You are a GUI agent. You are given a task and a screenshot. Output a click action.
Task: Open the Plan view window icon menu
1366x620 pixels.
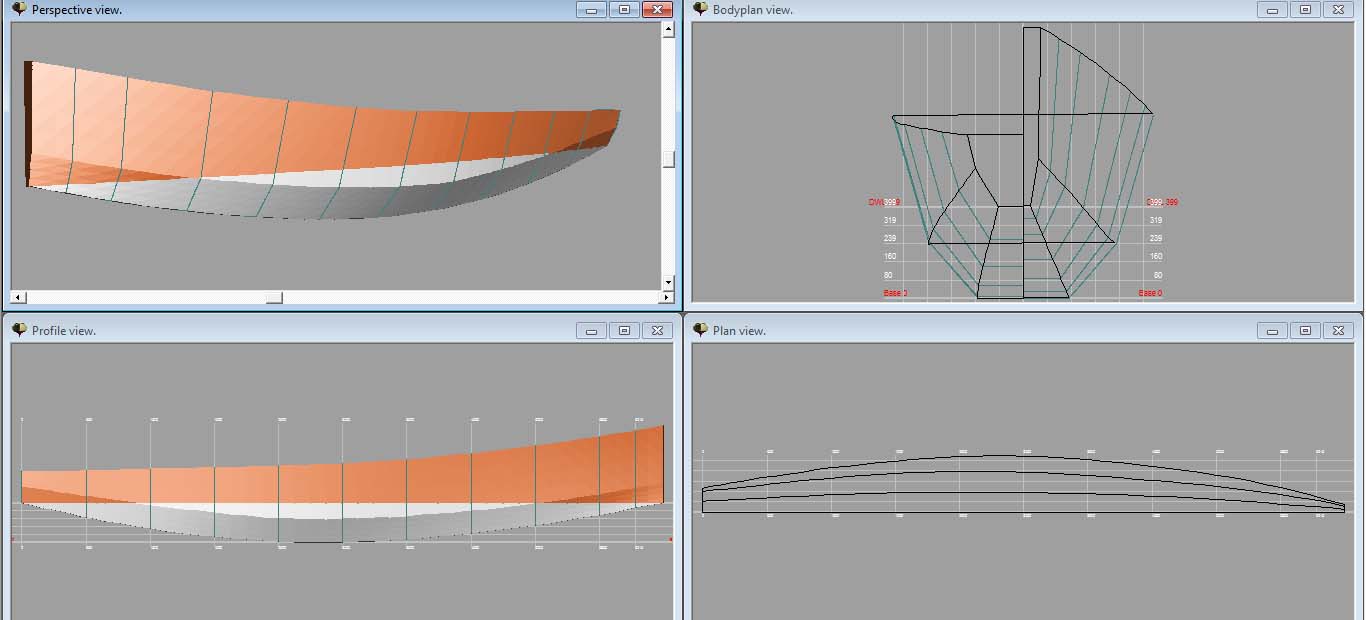[x=700, y=330]
